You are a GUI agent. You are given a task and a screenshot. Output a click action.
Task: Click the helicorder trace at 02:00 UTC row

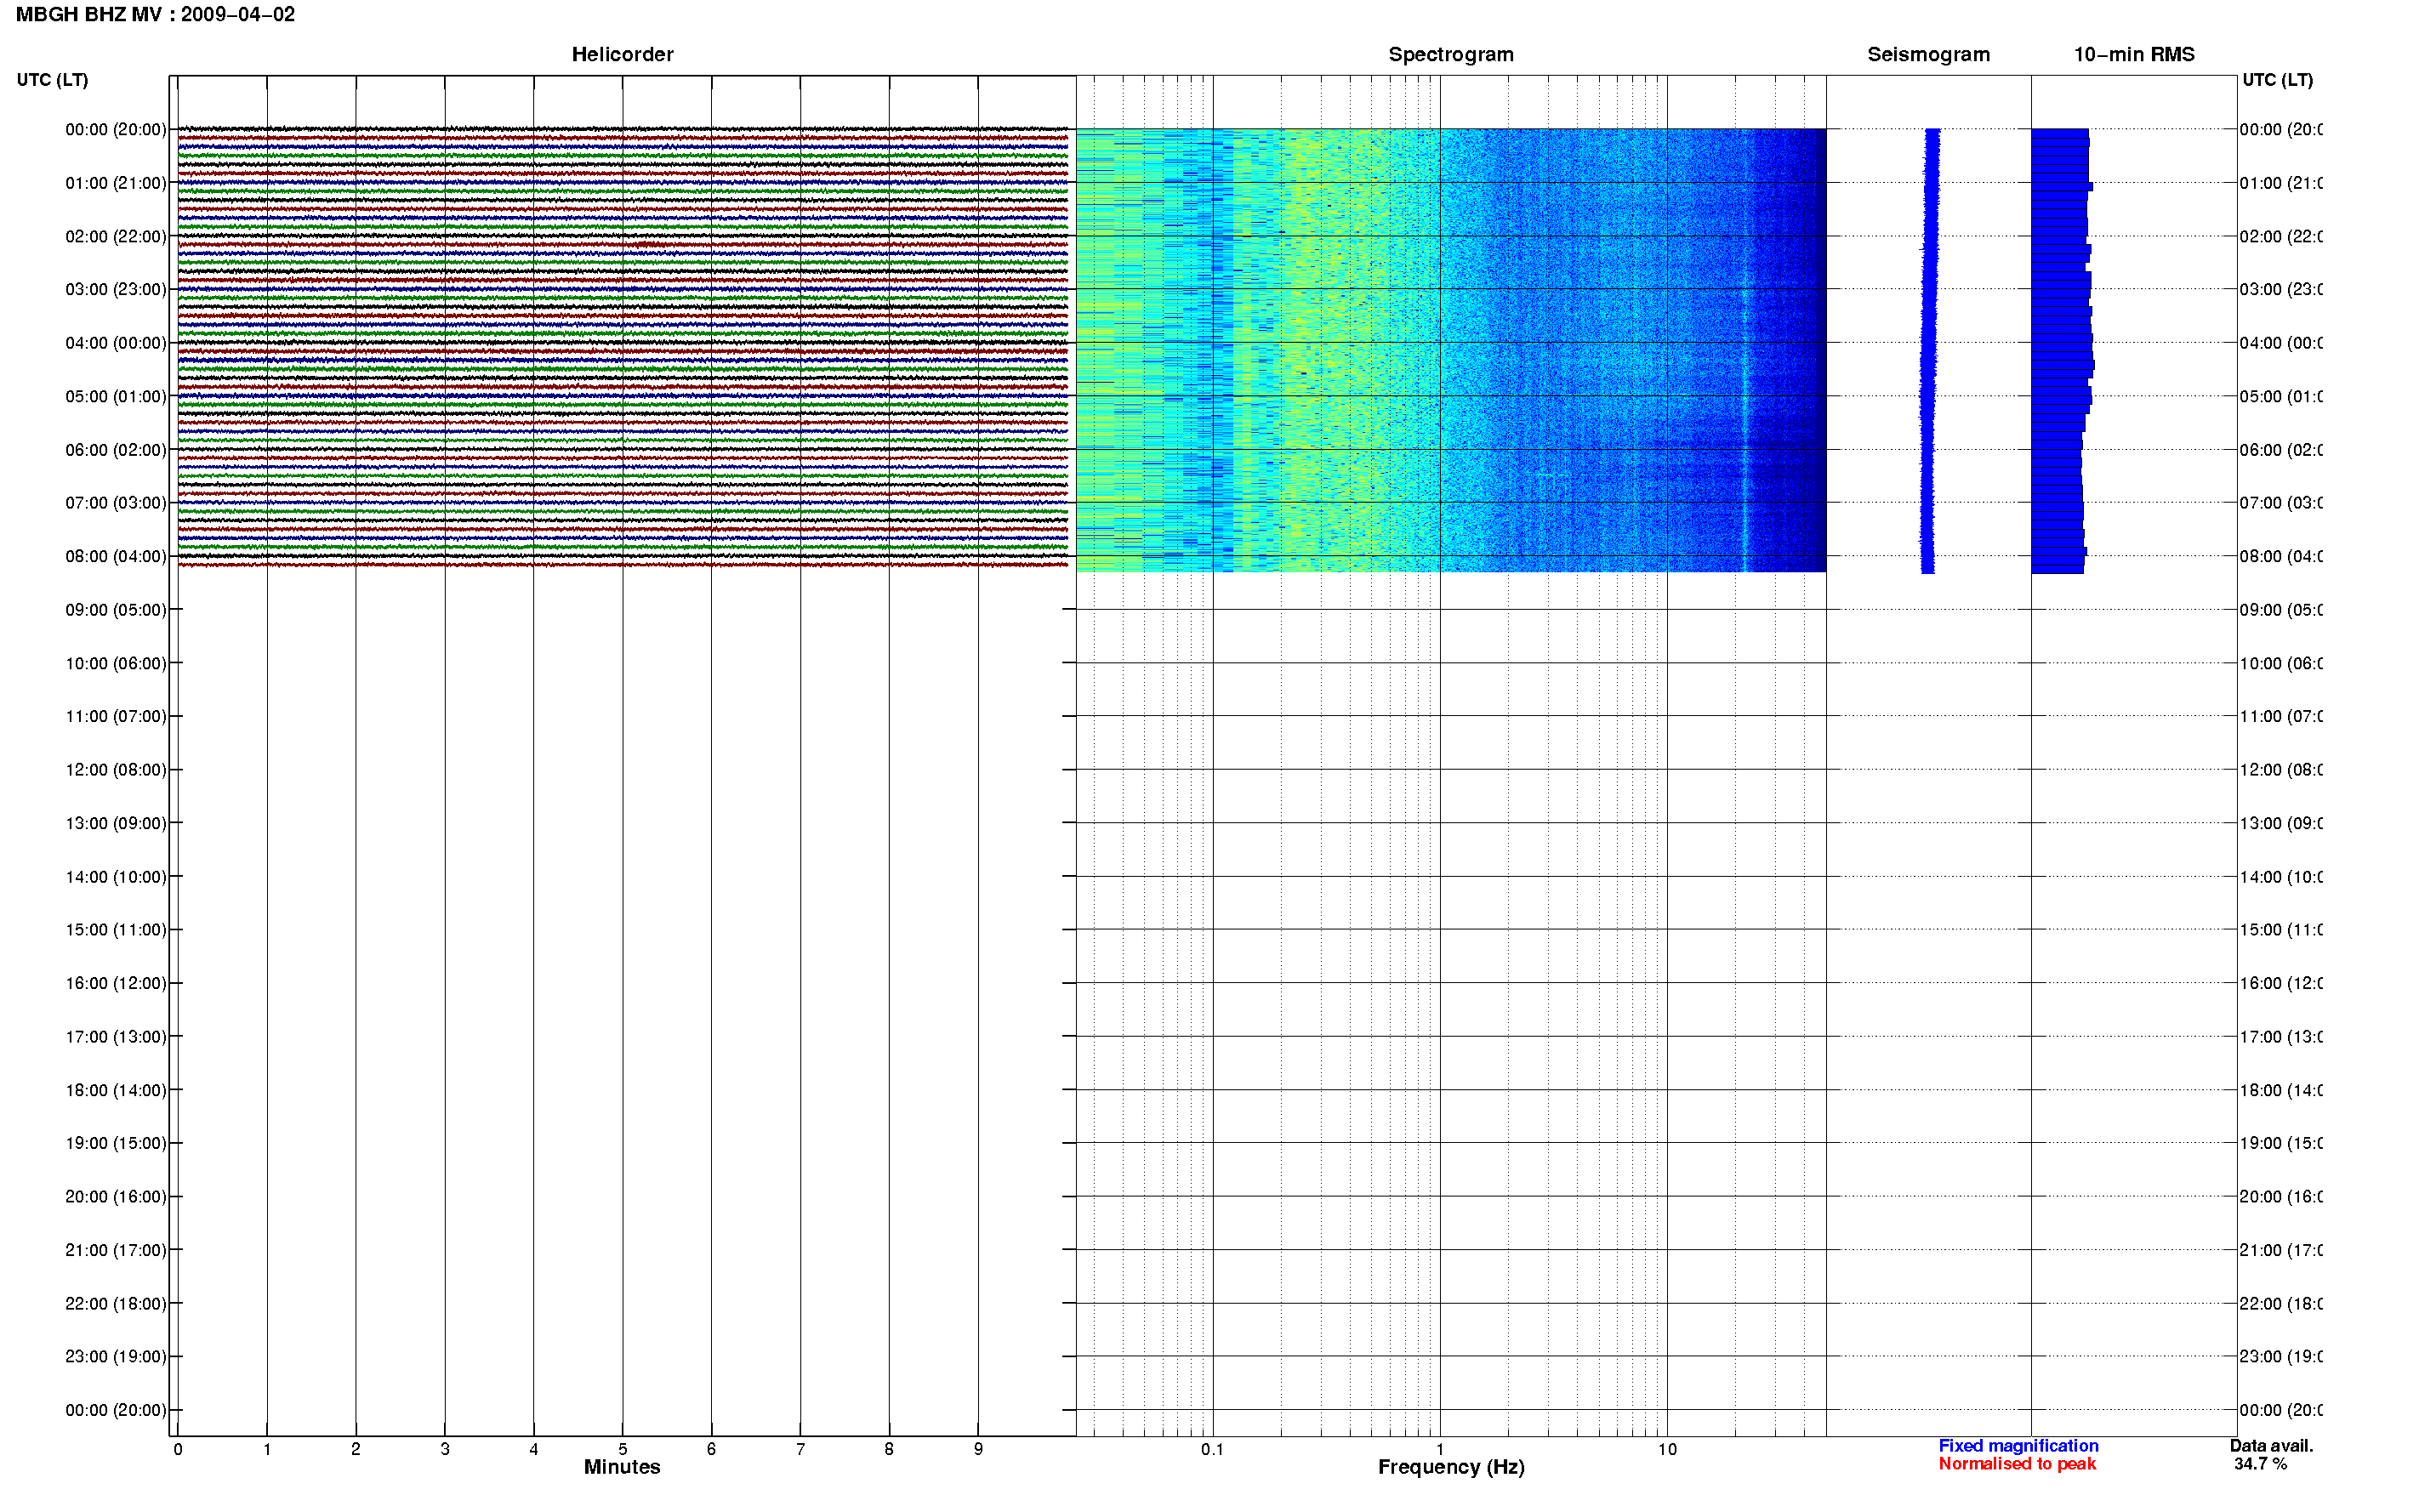622,236
